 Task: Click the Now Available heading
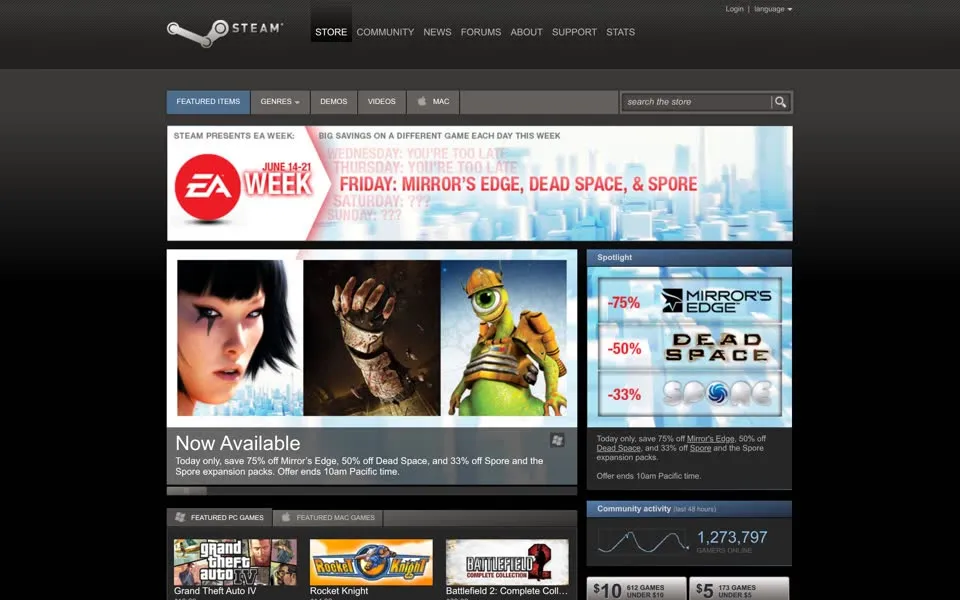[238, 443]
